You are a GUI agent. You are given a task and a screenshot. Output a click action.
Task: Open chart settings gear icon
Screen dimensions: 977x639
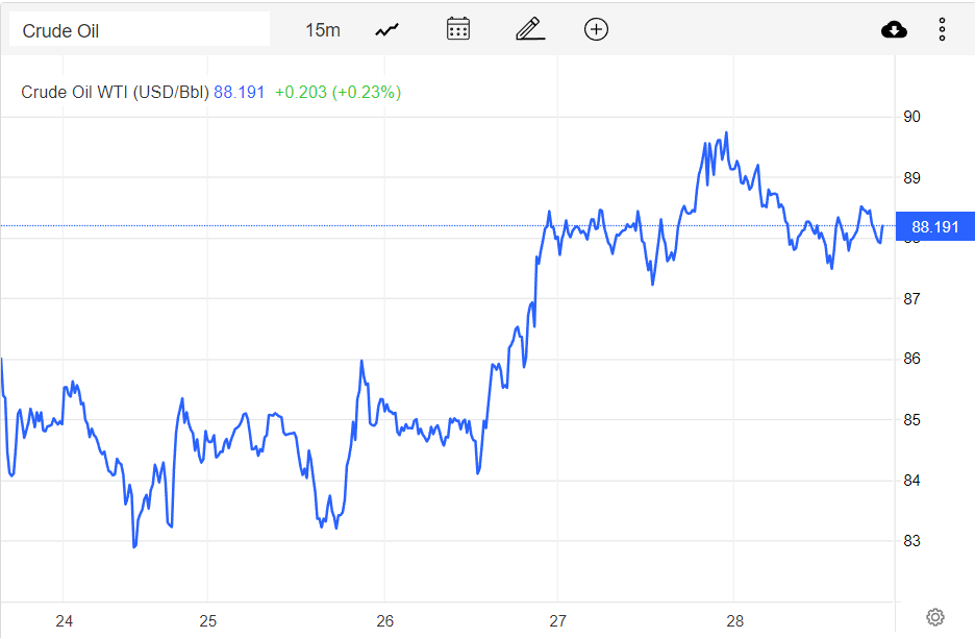coord(935,616)
